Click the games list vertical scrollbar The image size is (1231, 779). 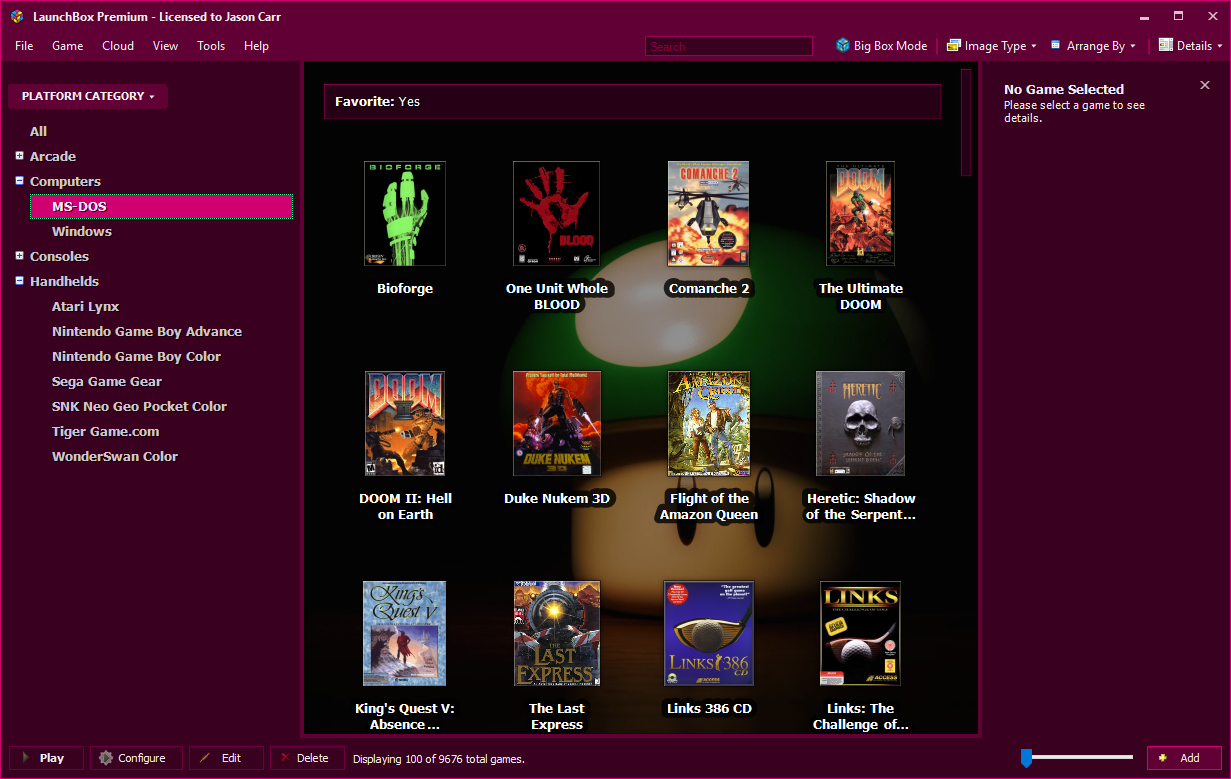pyautogui.click(x=966, y=122)
